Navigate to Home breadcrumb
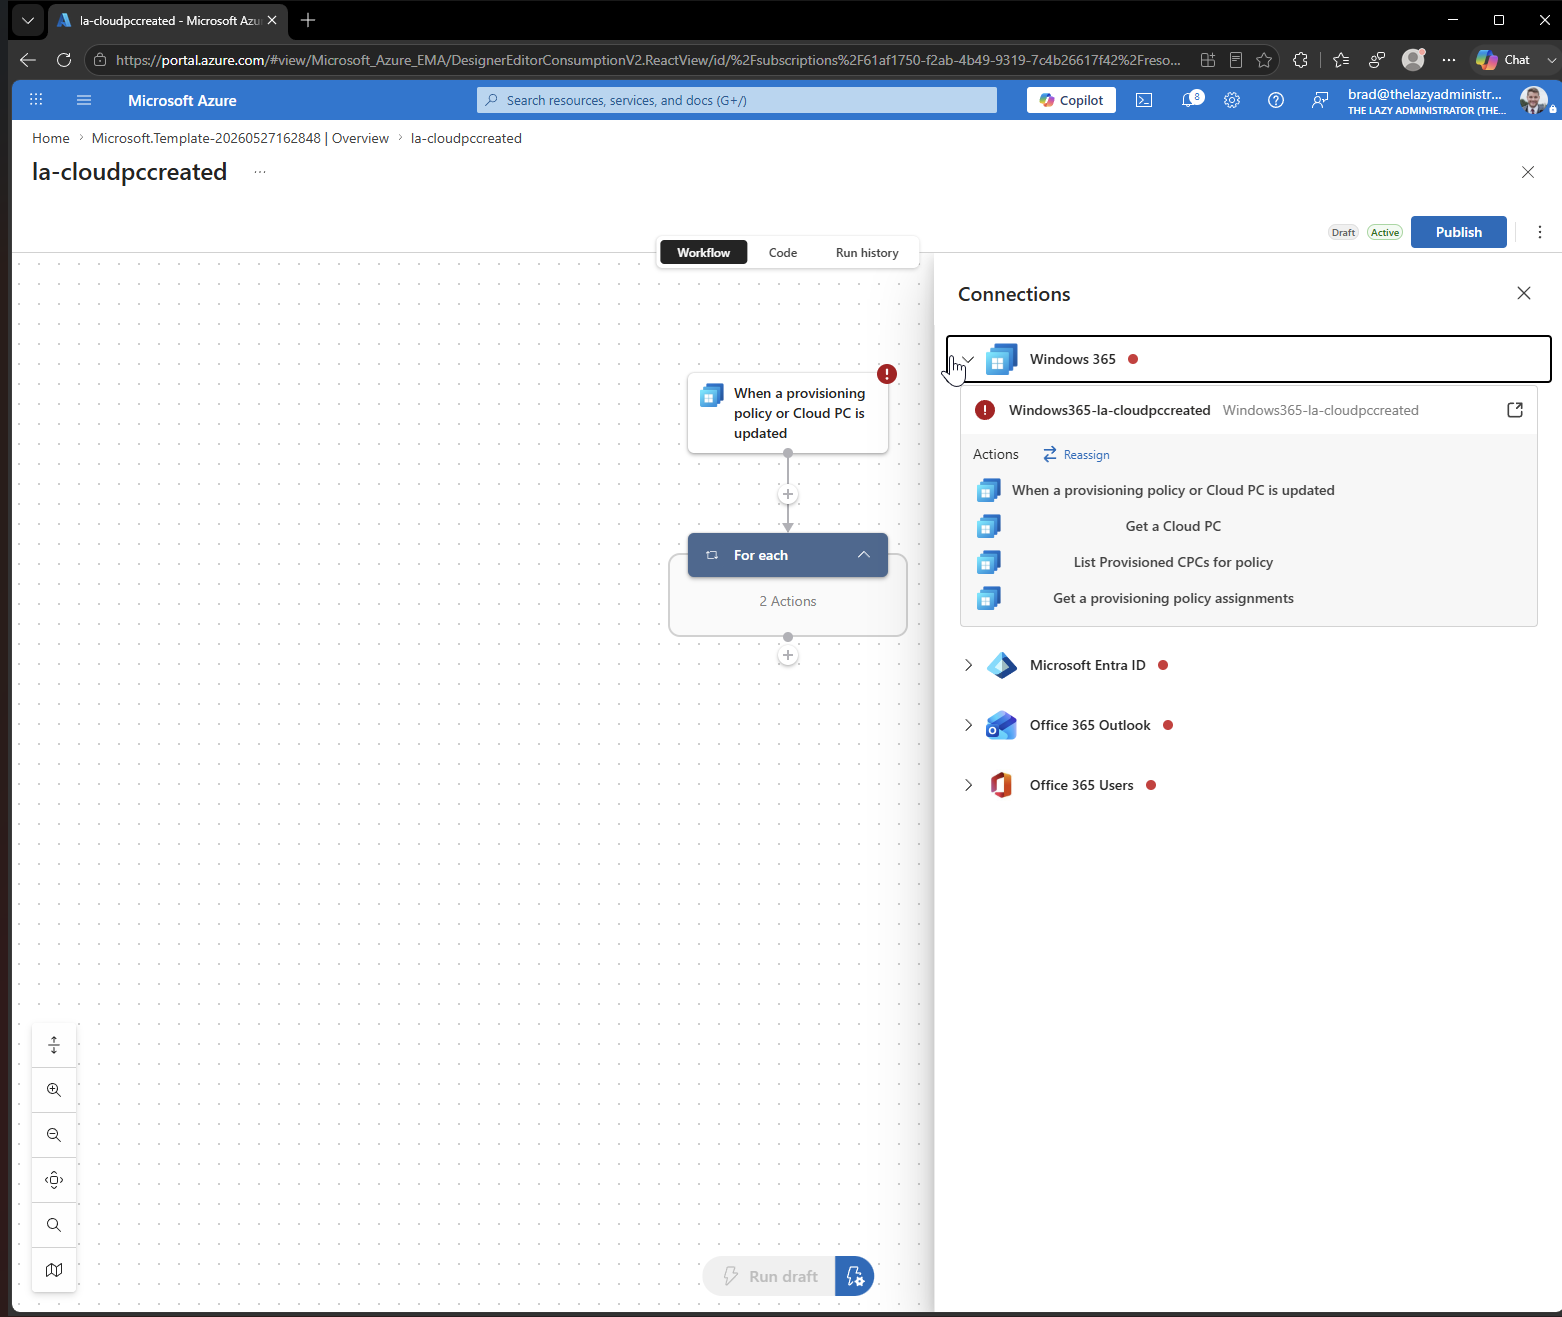The image size is (1562, 1317). pyautogui.click(x=51, y=138)
